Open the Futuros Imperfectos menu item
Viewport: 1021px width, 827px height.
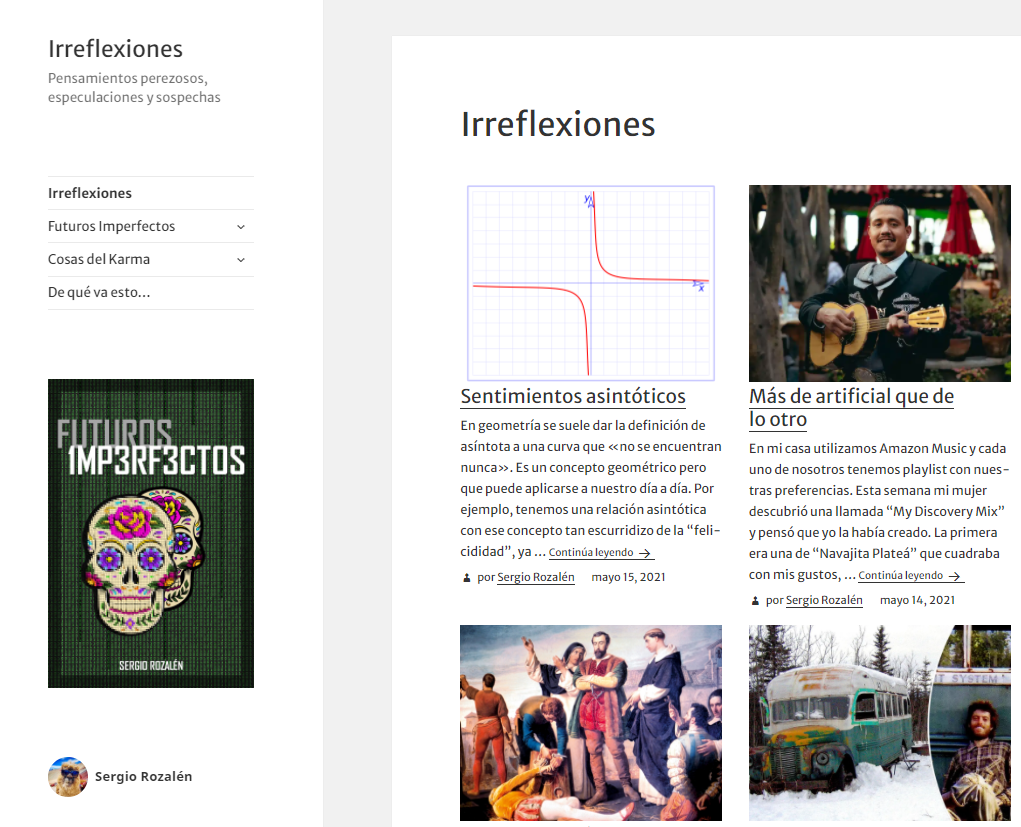click(x=111, y=226)
